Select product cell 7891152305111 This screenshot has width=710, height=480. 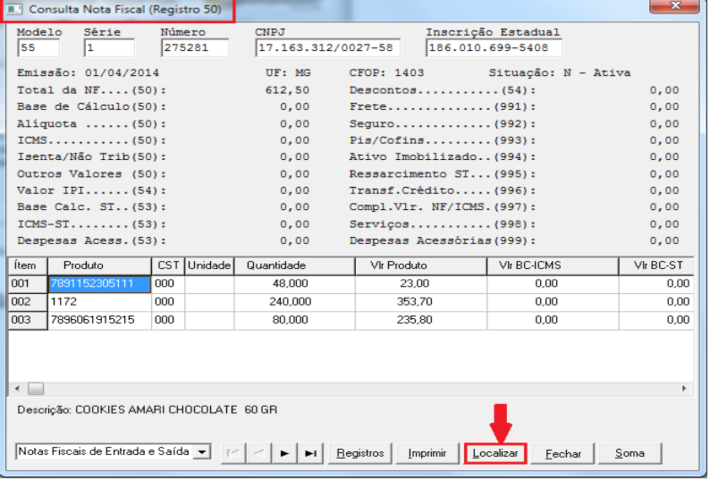[x=100, y=283]
